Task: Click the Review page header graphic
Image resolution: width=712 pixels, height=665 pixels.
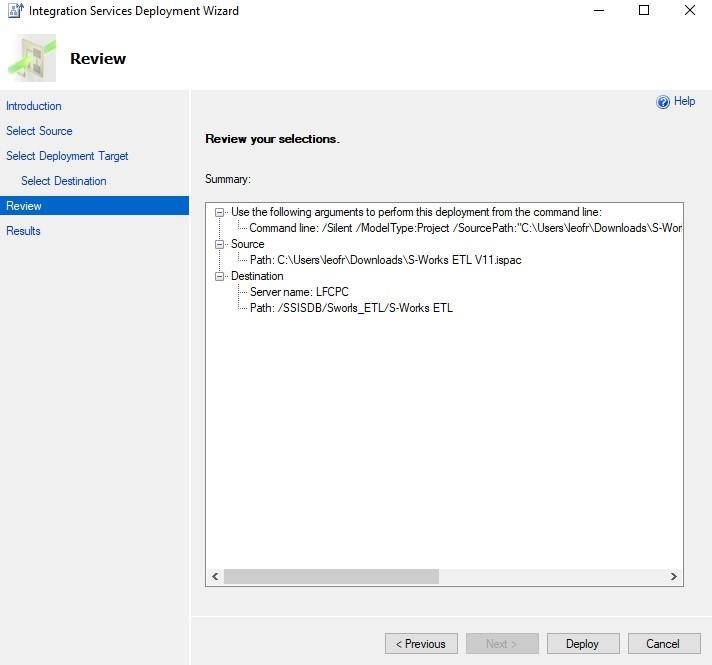Action: 32,58
